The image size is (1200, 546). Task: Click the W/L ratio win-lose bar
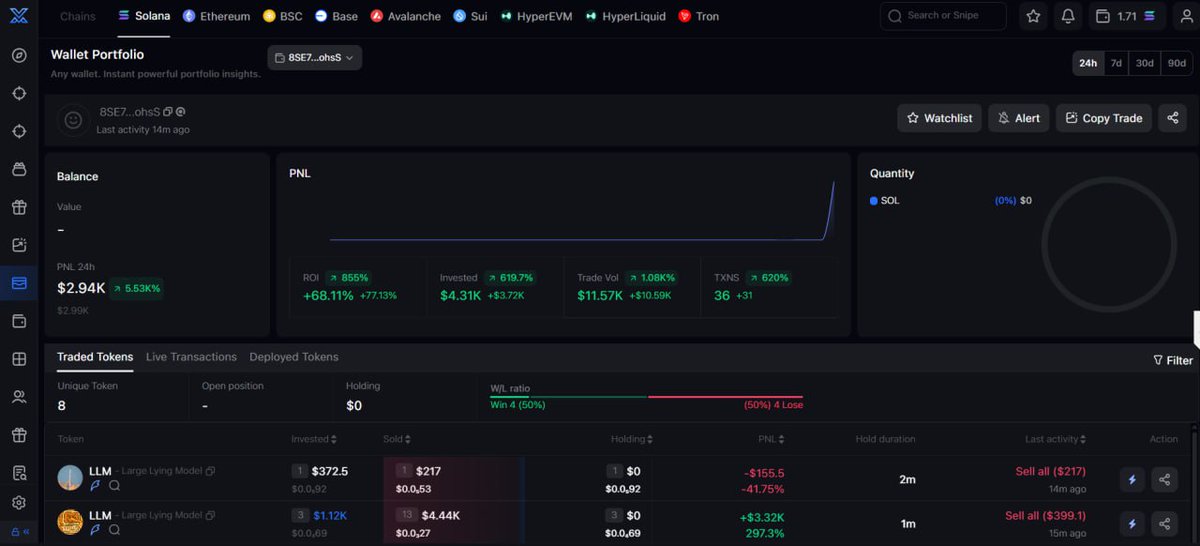coord(646,397)
